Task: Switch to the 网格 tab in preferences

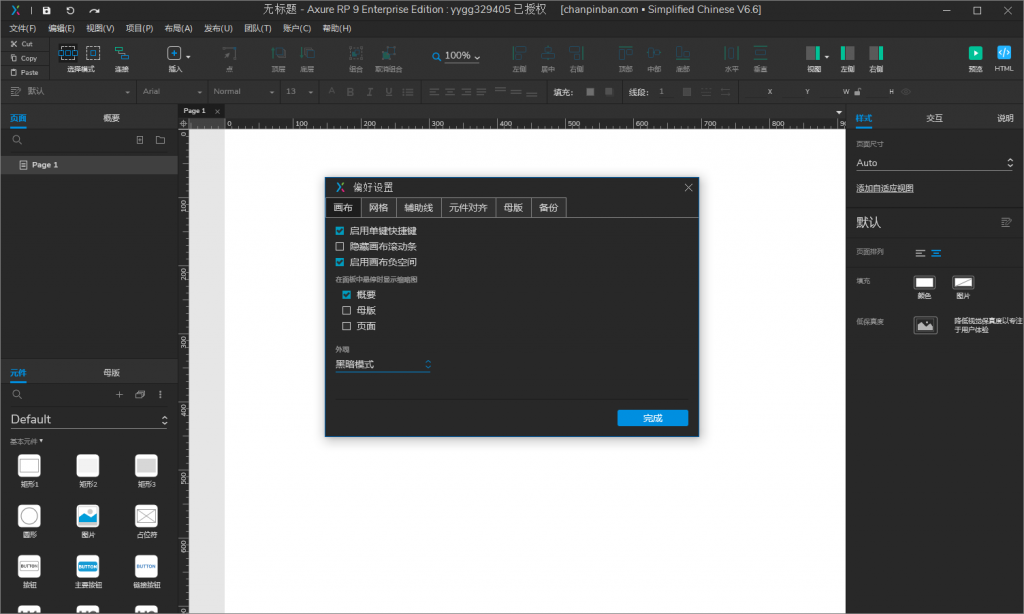Action: pyautogui.click(x=378, y=208)
